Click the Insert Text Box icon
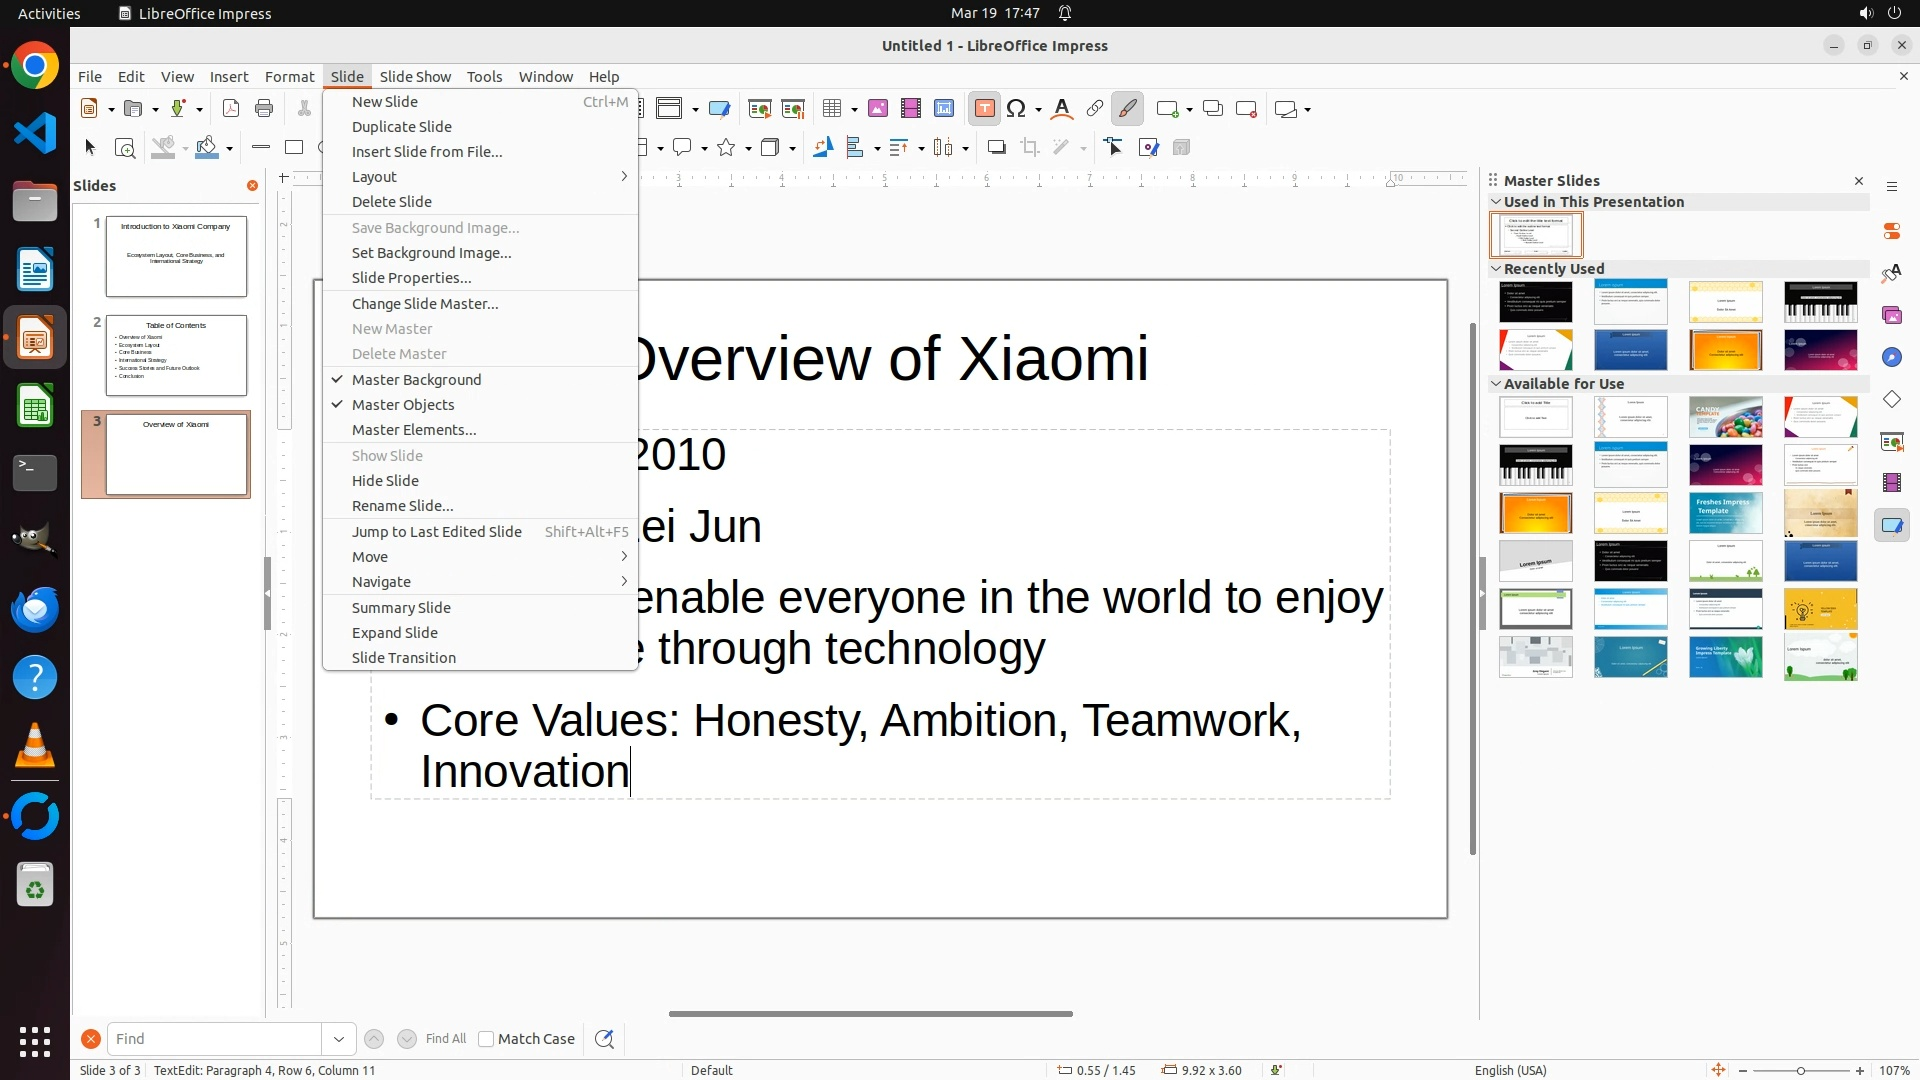The width and height of the screenshot is (1920, 1080). pos(984,109)
